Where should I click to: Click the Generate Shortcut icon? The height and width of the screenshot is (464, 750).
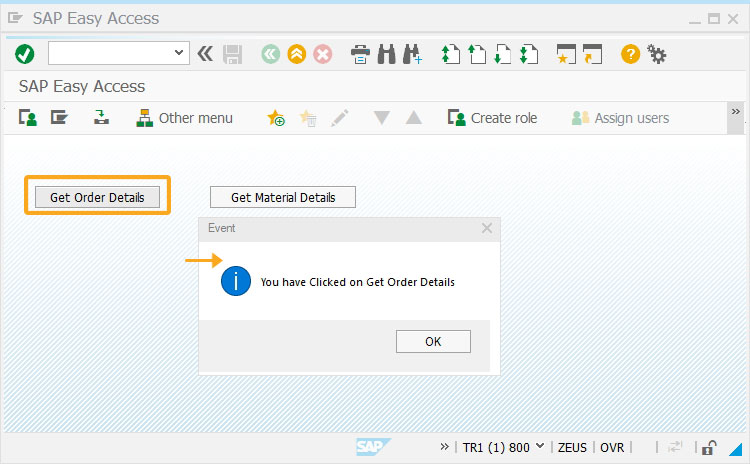pos(592,54)
